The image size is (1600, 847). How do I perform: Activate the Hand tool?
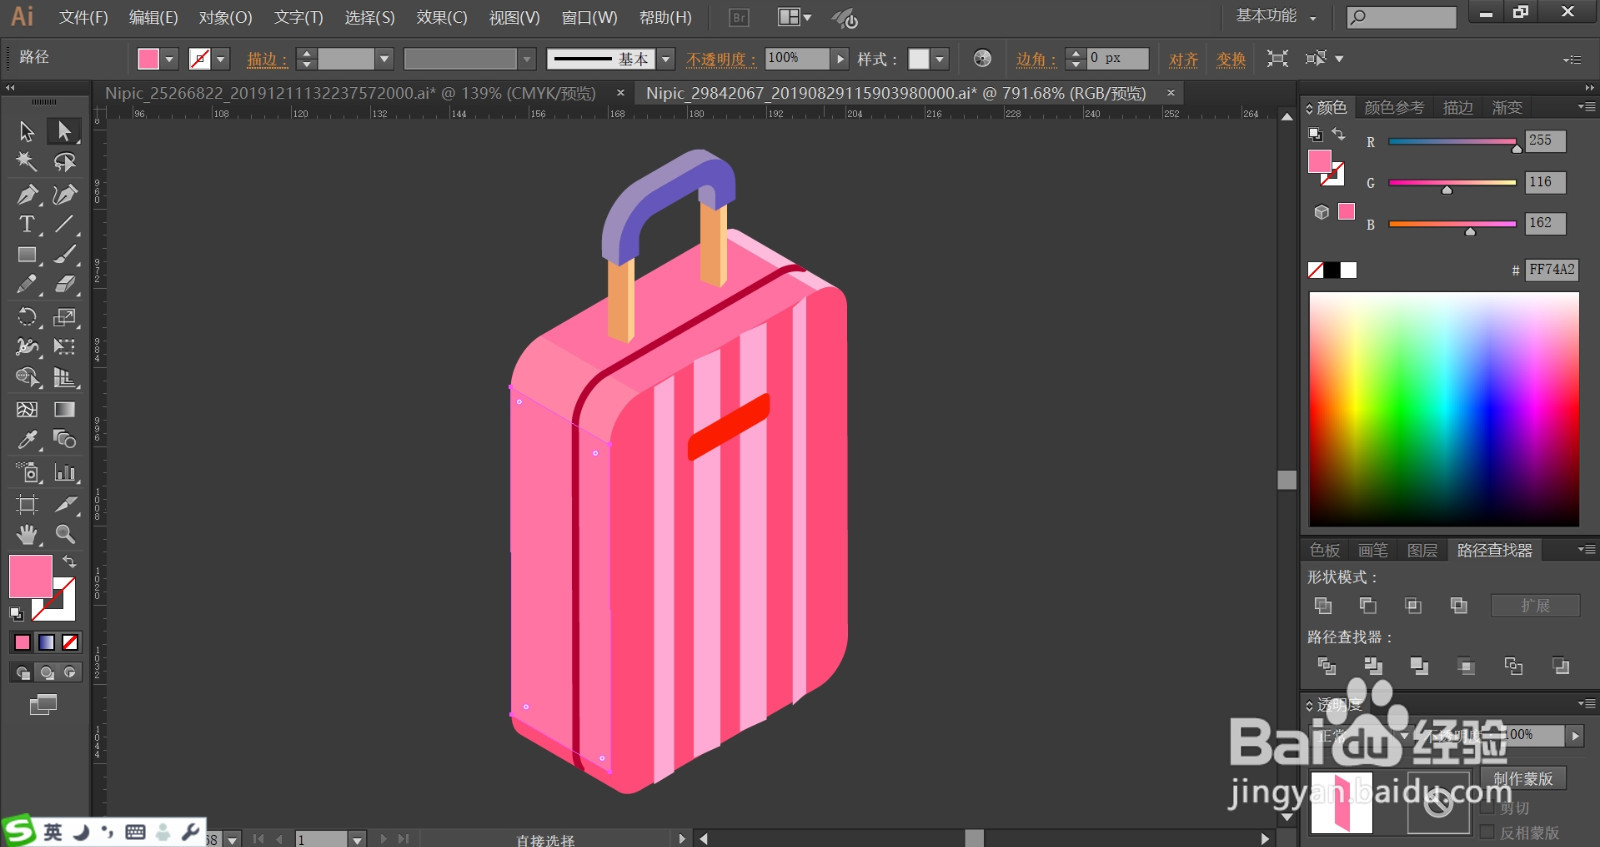click(27, 534)
